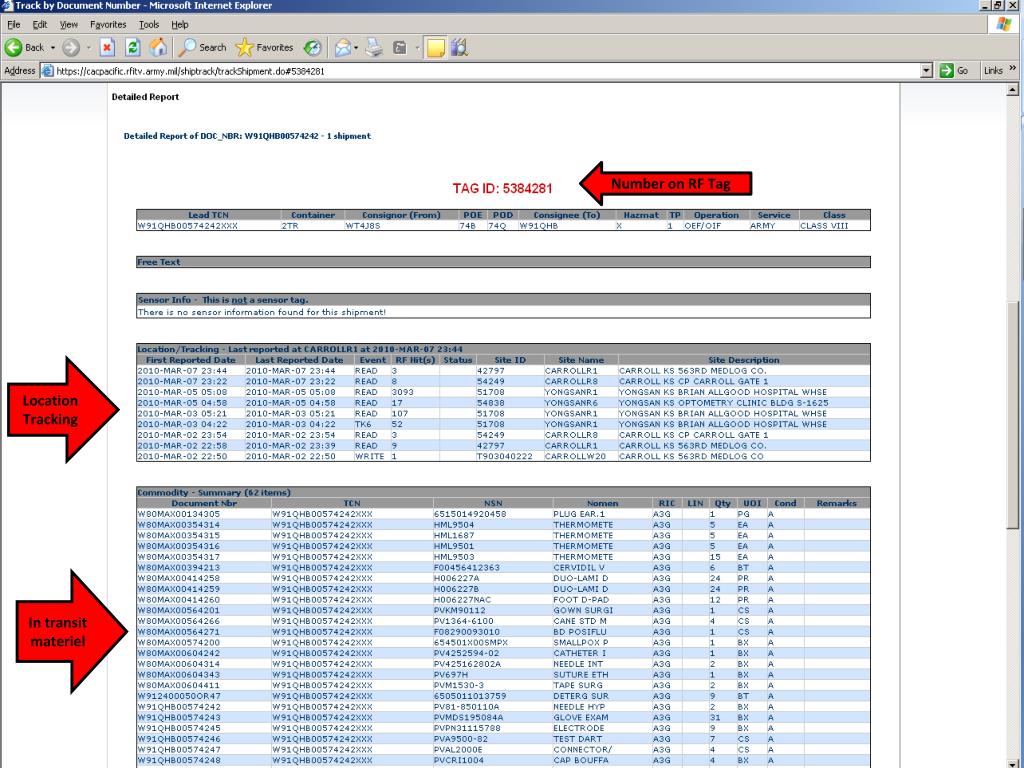Click the Links toolbar label
The width and height of the screenshot is (1024, 768).
pos(993,71)
